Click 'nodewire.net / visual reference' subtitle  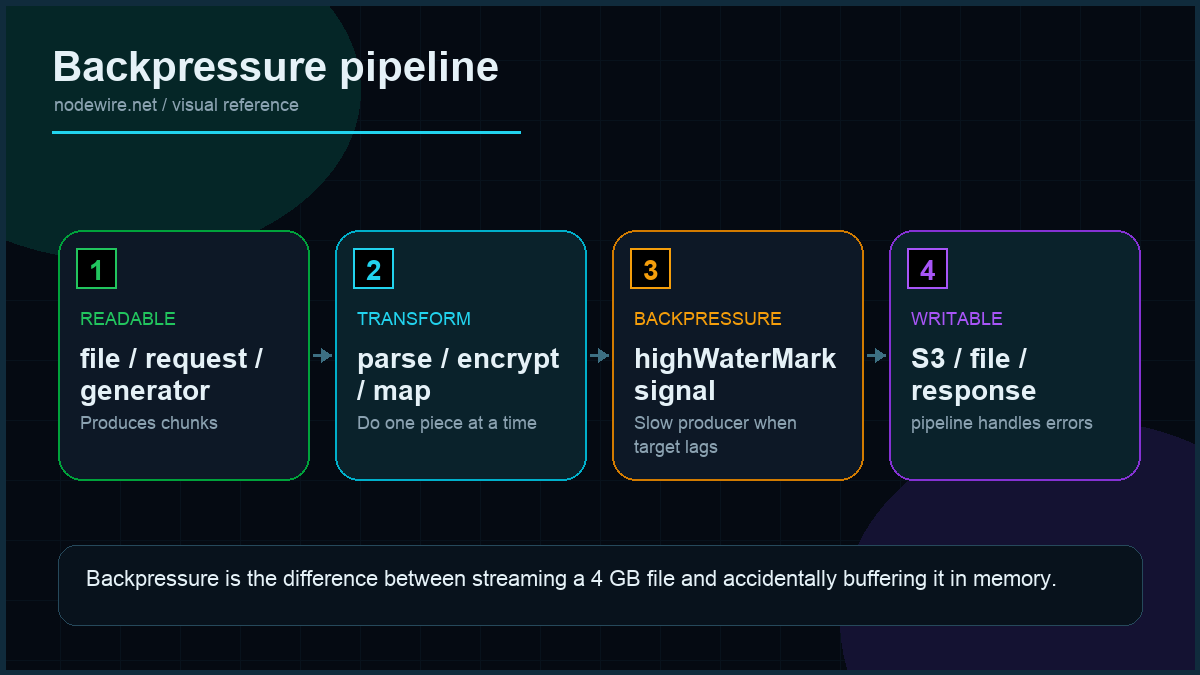[x=176, y=105]
